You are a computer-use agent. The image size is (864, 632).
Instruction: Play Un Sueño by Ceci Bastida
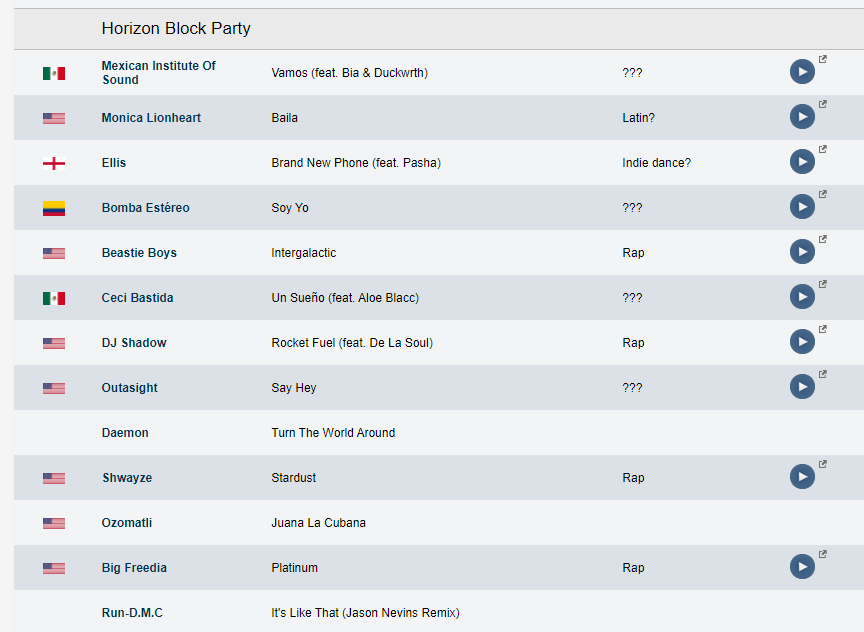[x=802, y=296]
